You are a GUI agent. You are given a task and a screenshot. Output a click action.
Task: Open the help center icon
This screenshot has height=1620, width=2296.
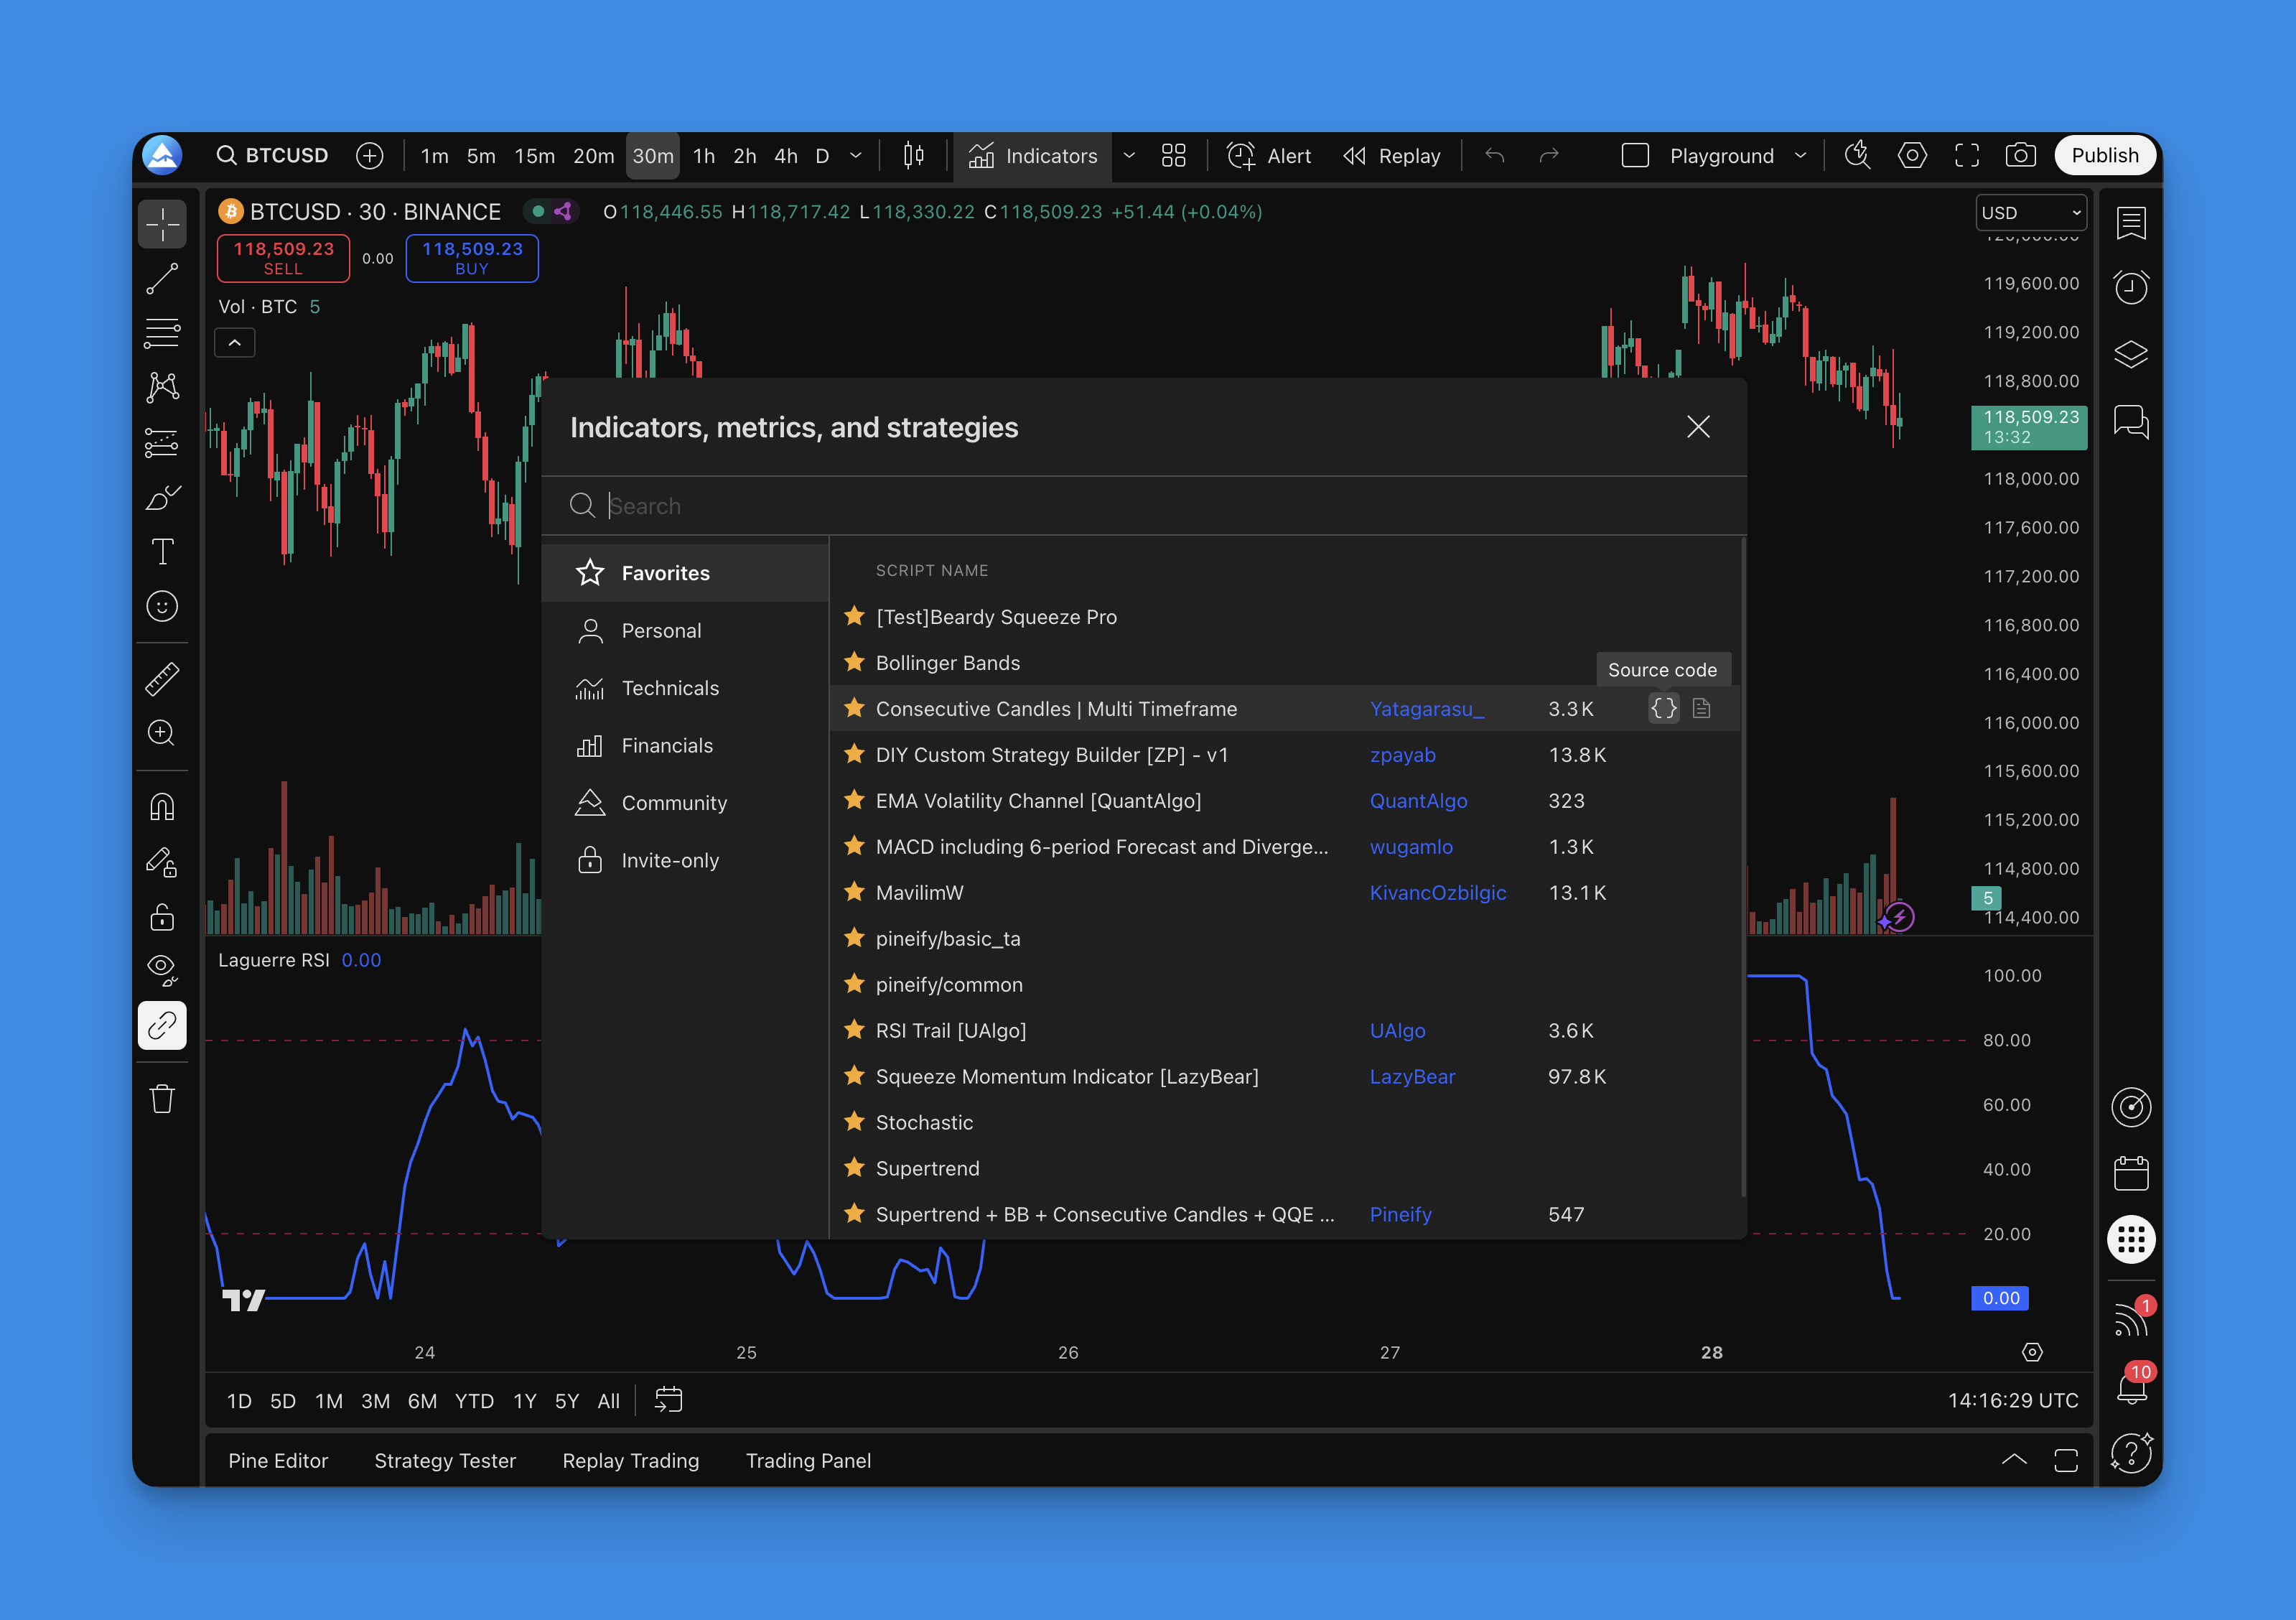click(2131, 1452)
